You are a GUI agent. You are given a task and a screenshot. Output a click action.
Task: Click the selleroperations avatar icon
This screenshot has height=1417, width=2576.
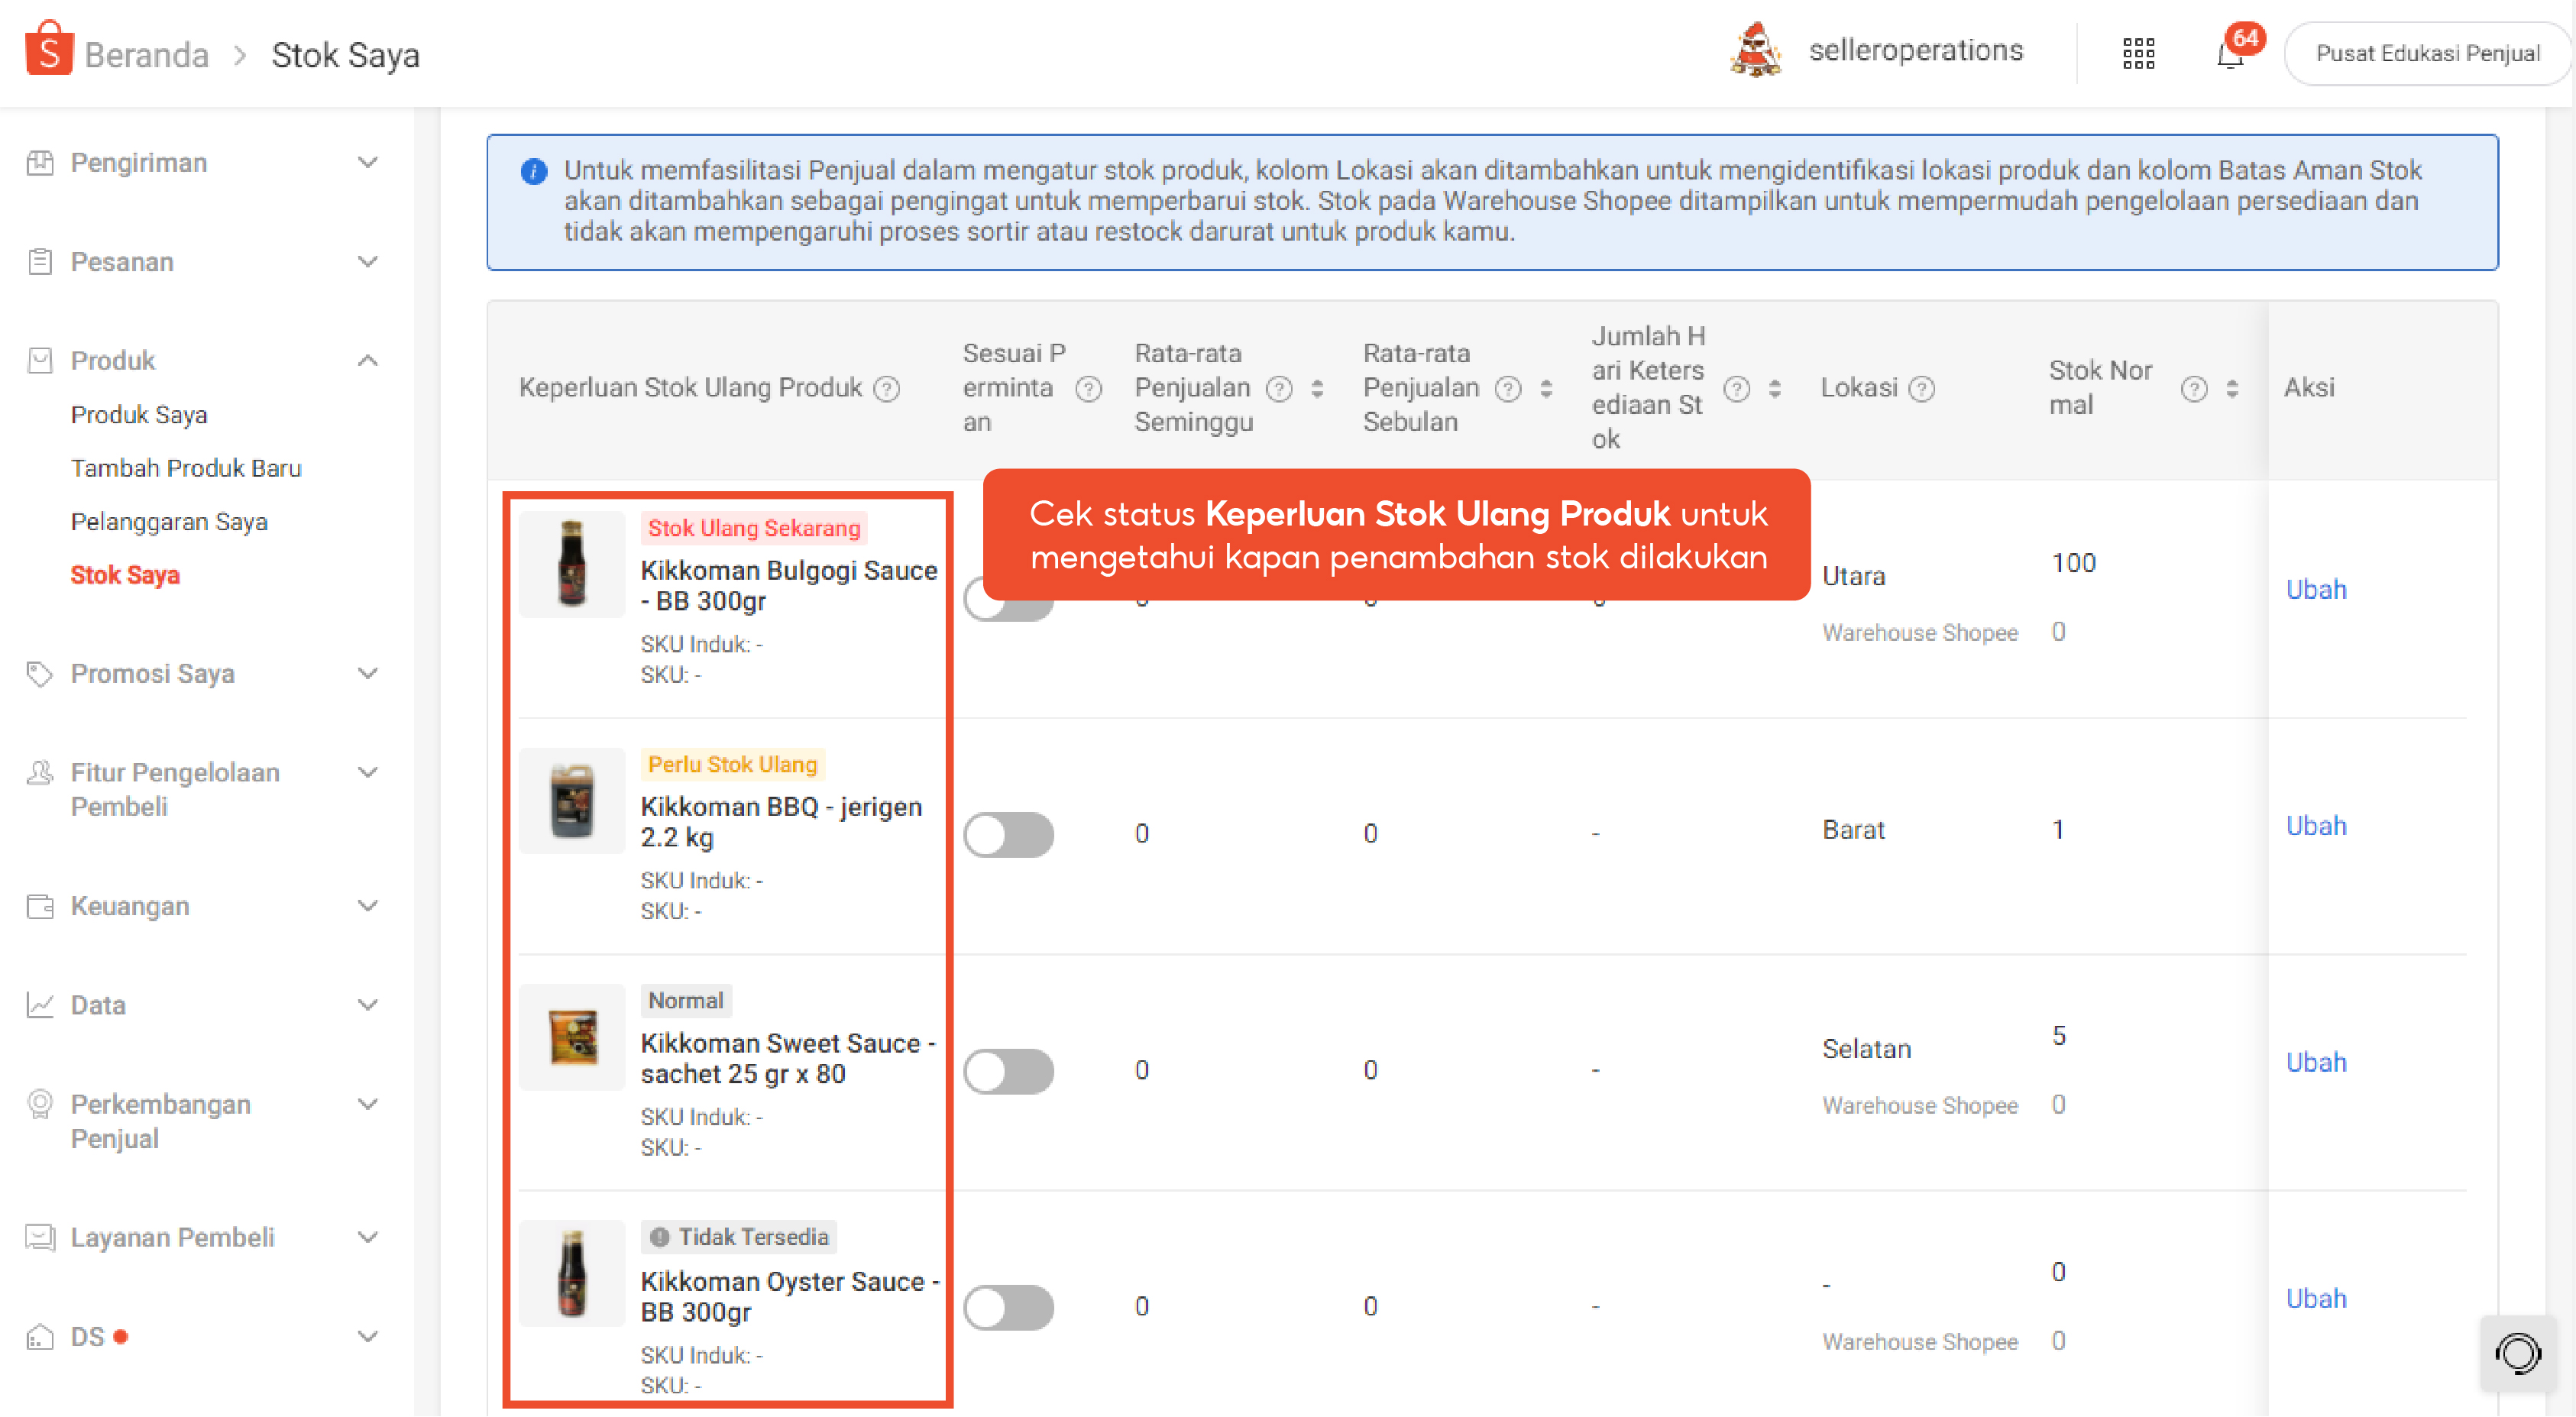pyautogui.click(x=1755, y=50)
